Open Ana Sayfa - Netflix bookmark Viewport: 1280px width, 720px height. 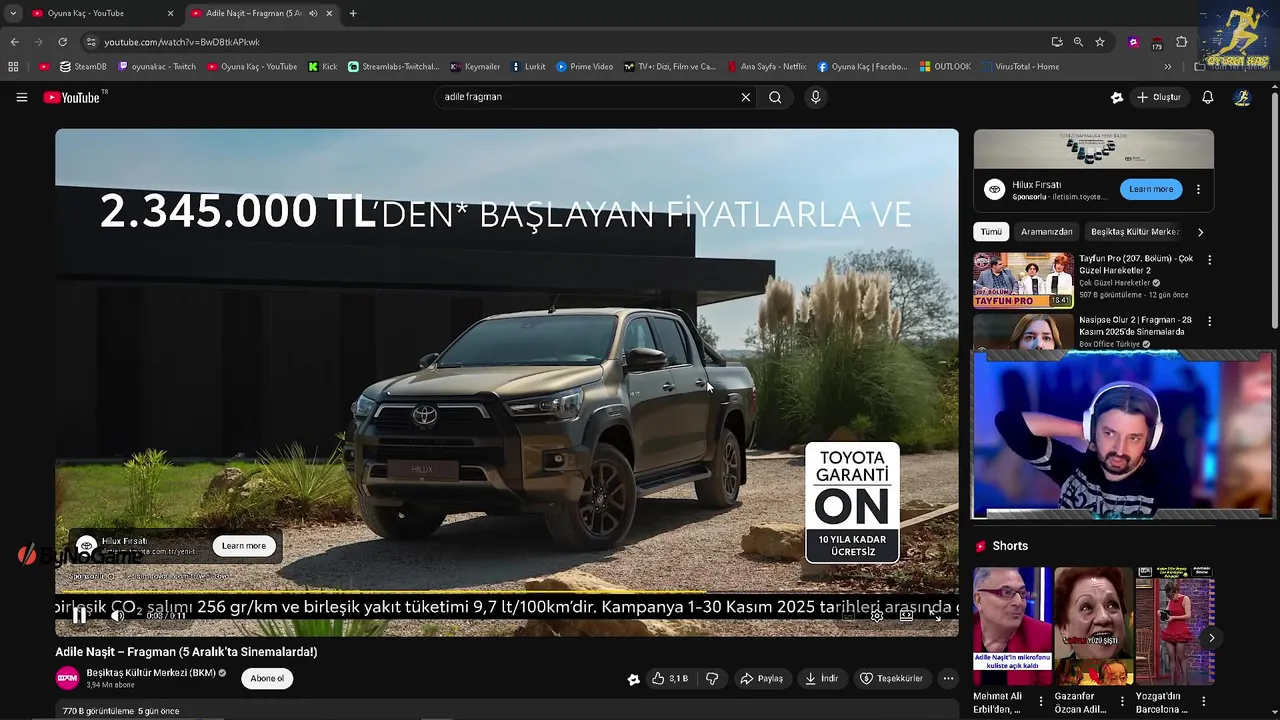coord(767,67)
